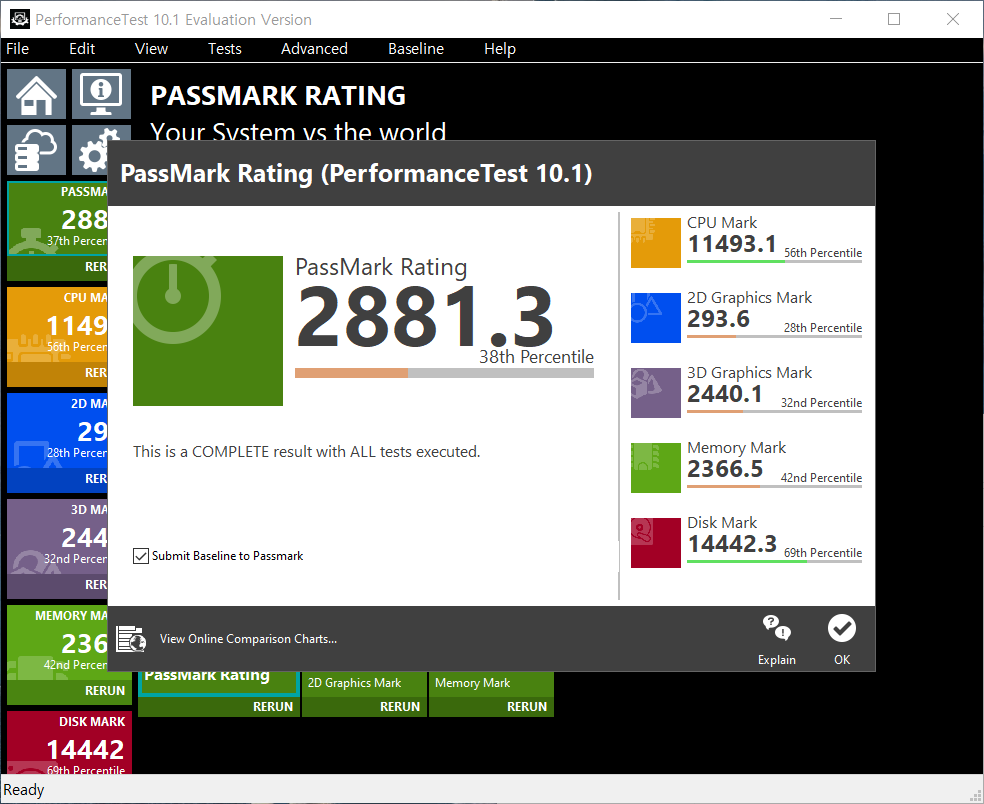This screenshot has height=804, width=984.
Task: Click the Memory Mark percentile bar
Action: coord(774,486)
